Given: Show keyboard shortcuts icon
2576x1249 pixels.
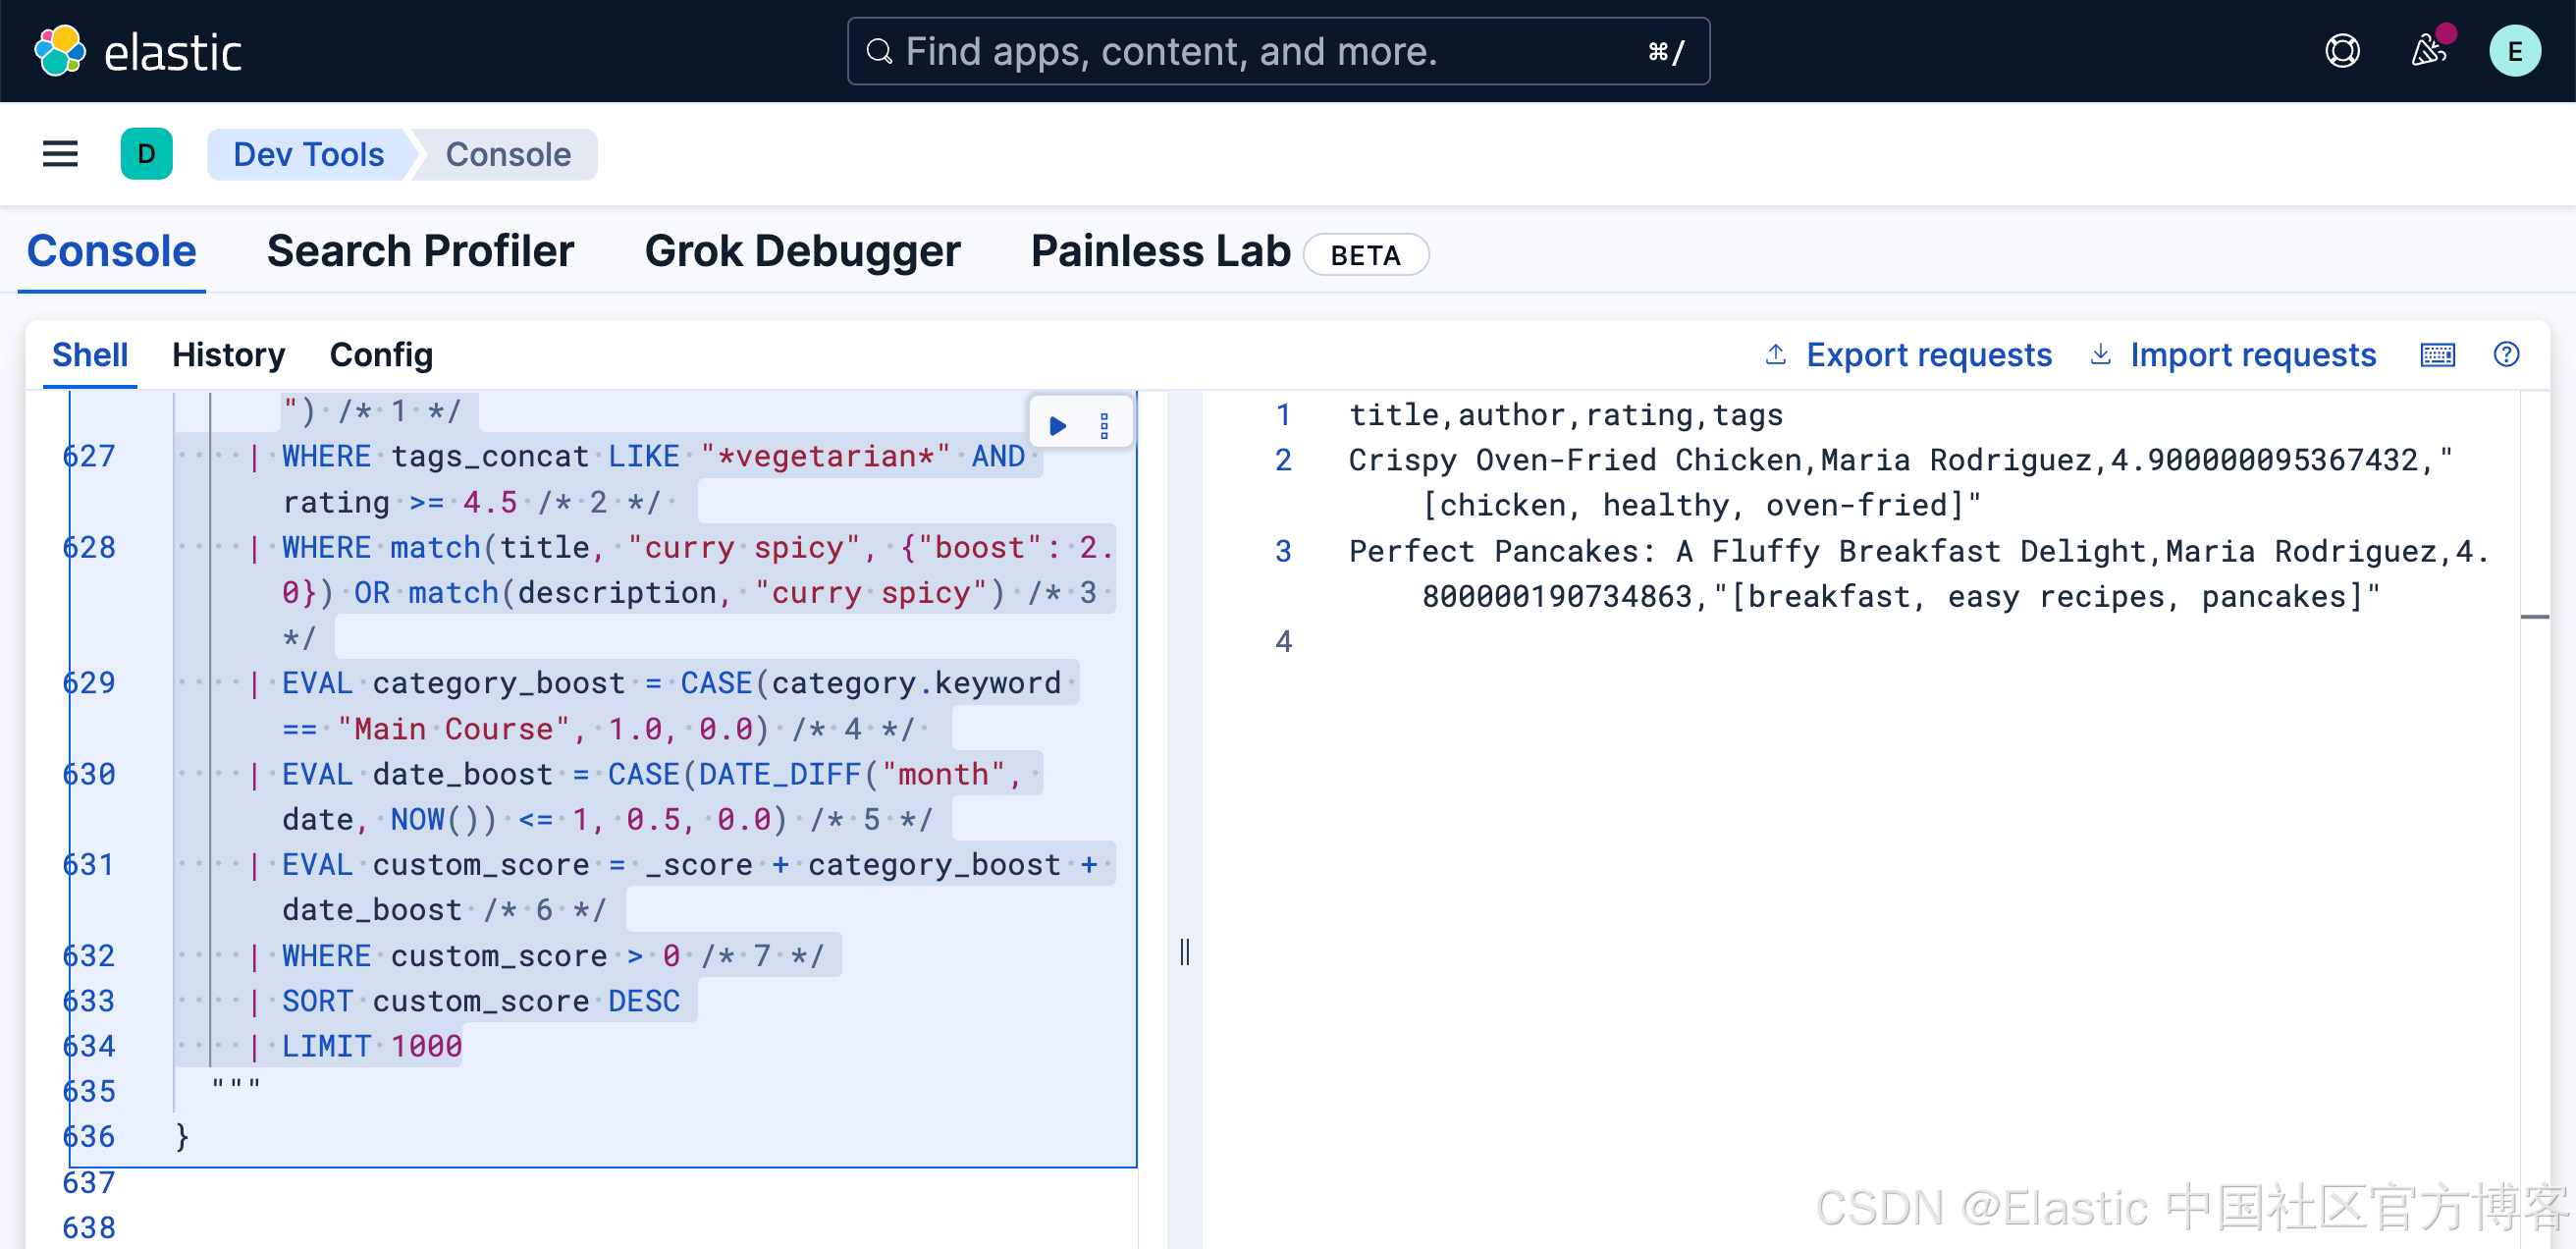Looking at the screenshot, I should (2437, 355).
